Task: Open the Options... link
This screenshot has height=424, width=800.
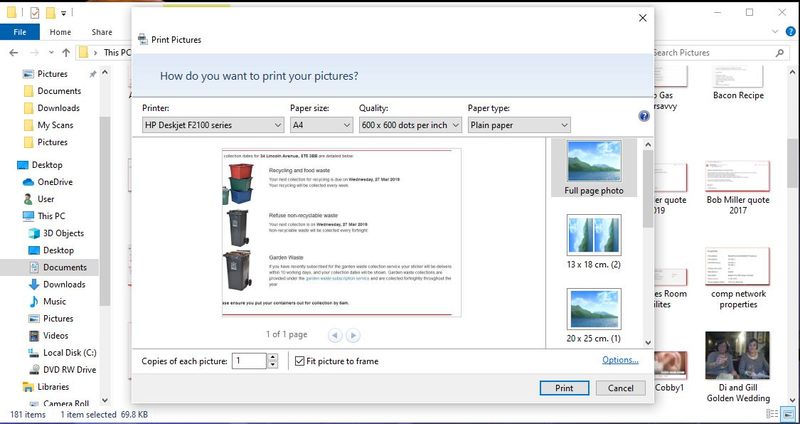Action: [x=620, y=361]
